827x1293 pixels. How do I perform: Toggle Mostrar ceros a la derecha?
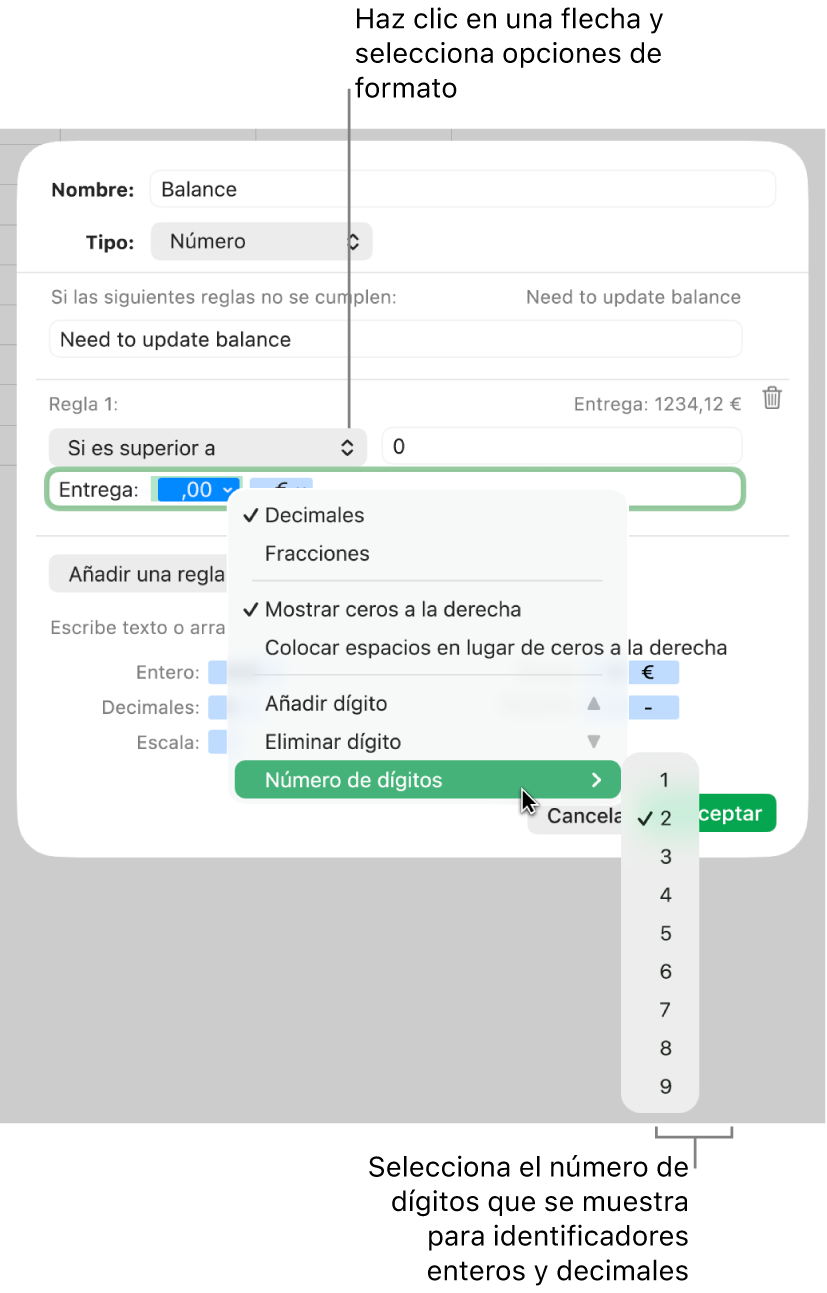click(x=427, y=610)
